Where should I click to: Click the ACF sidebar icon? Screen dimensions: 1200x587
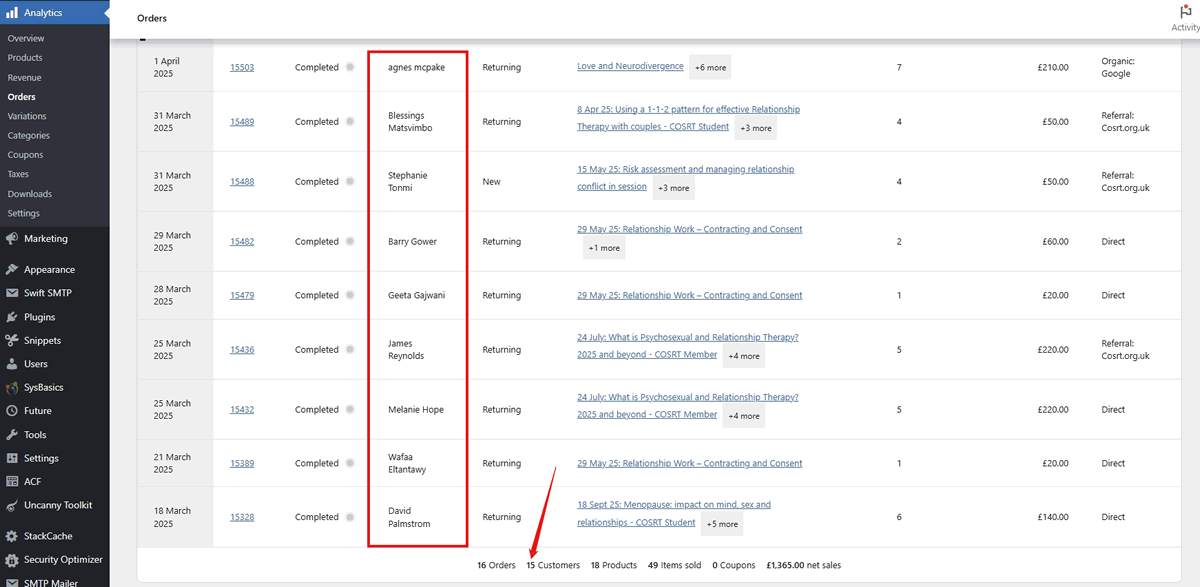coord(12,482)
